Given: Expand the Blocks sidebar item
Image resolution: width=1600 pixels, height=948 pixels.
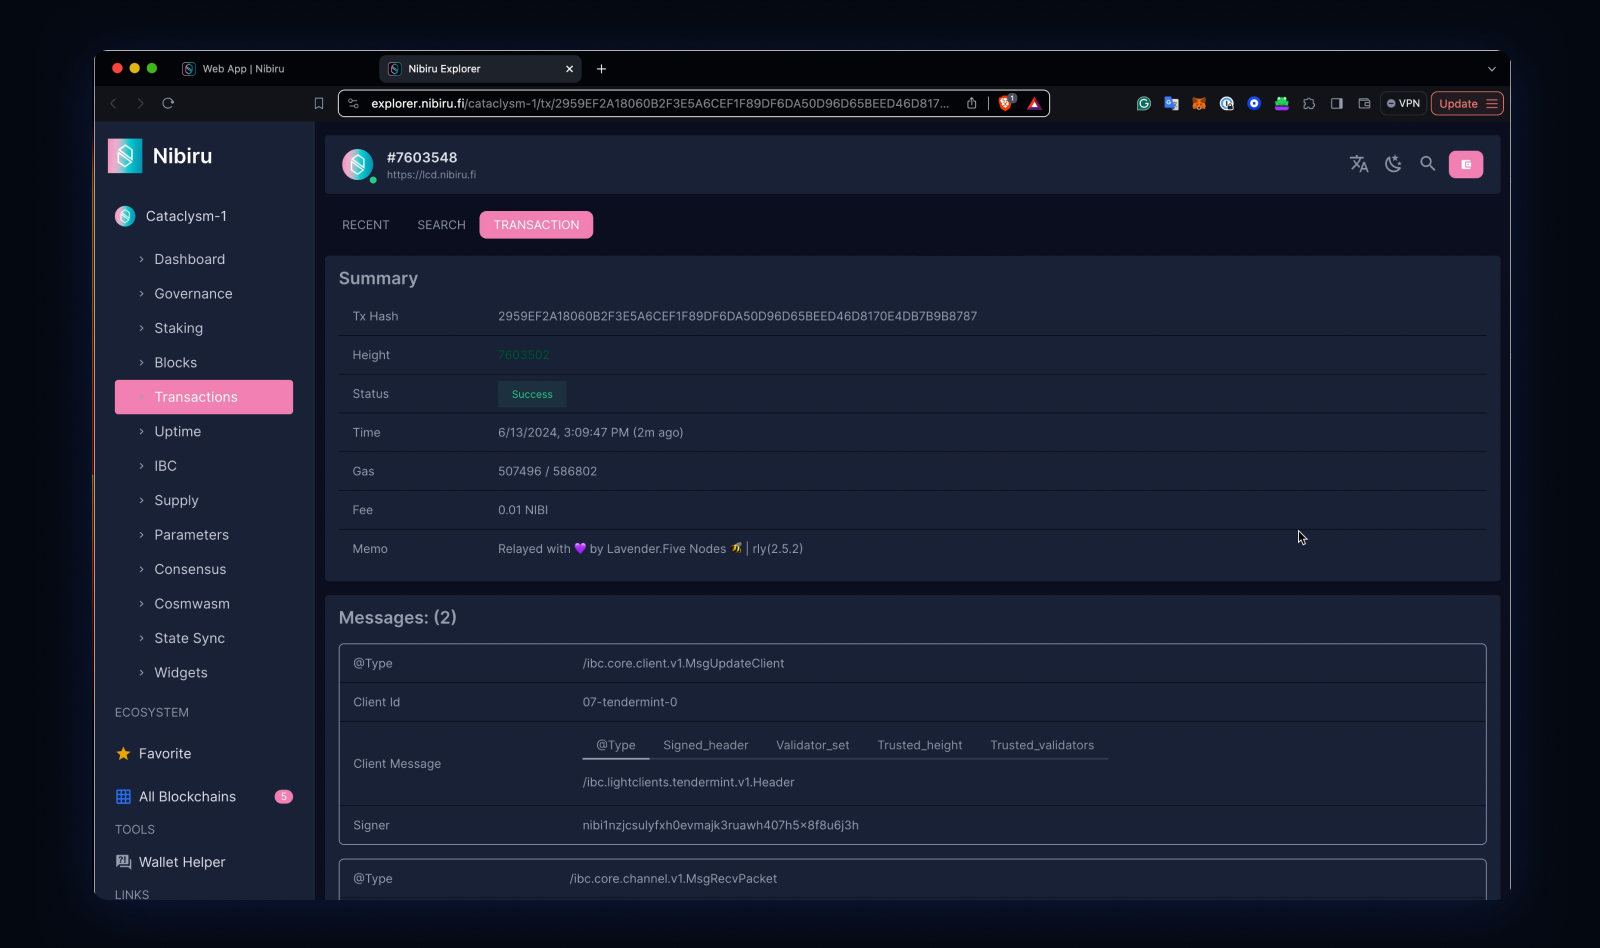Looking at the screenshot, I should (x=204, y=363).
